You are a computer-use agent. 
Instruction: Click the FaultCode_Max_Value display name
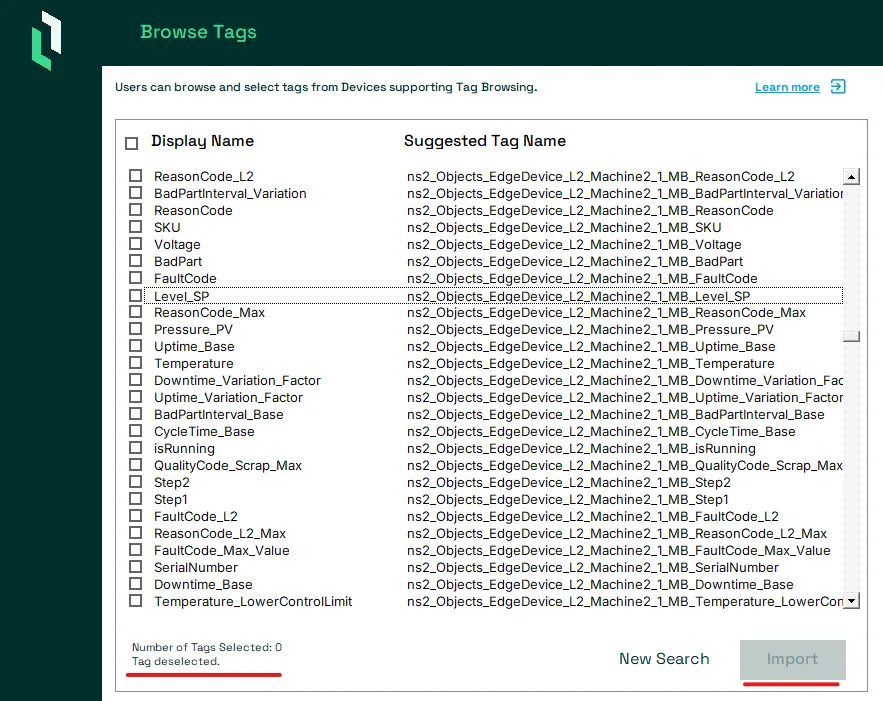[221, 550]
